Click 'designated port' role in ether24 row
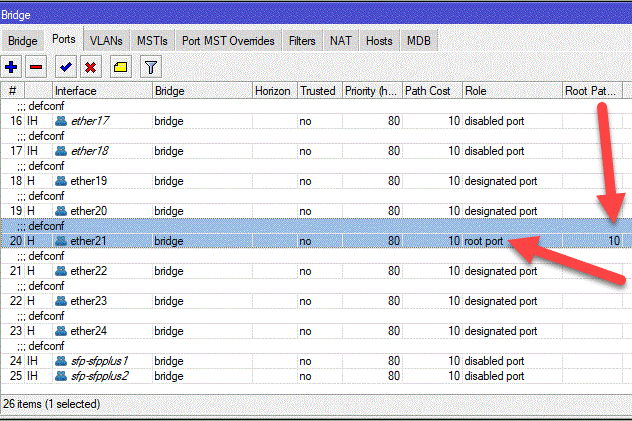The height and width of the screenshot is (421, 632). click(x=501, y=331)
